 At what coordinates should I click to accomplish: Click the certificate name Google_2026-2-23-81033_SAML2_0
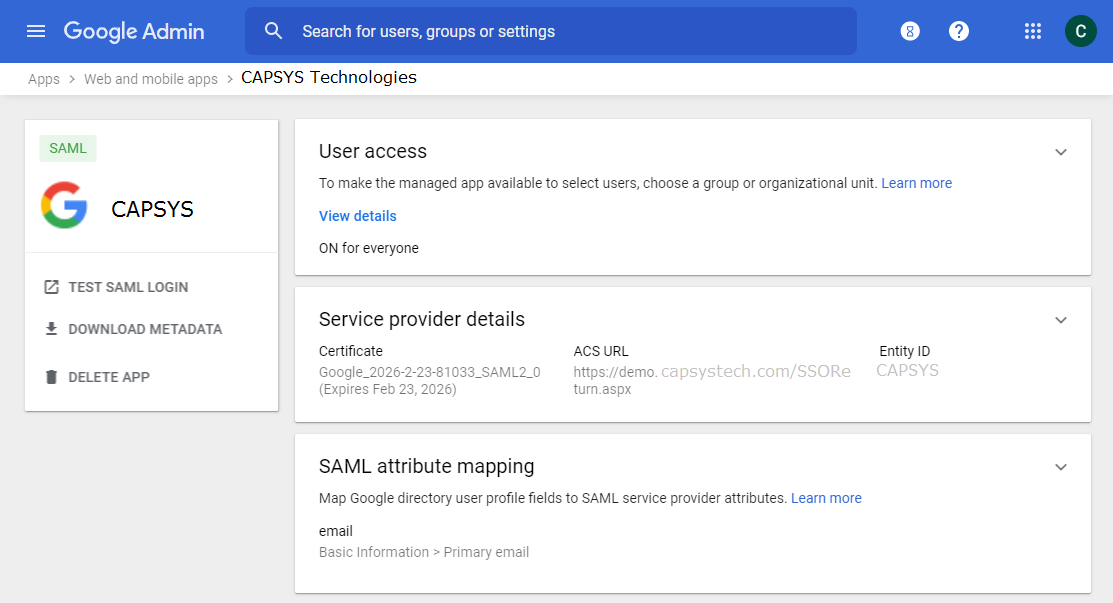[x=429, y=372]
